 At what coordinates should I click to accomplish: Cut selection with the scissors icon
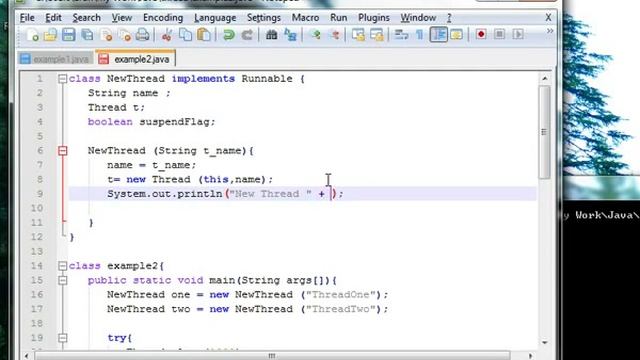(x=167, y=35)
